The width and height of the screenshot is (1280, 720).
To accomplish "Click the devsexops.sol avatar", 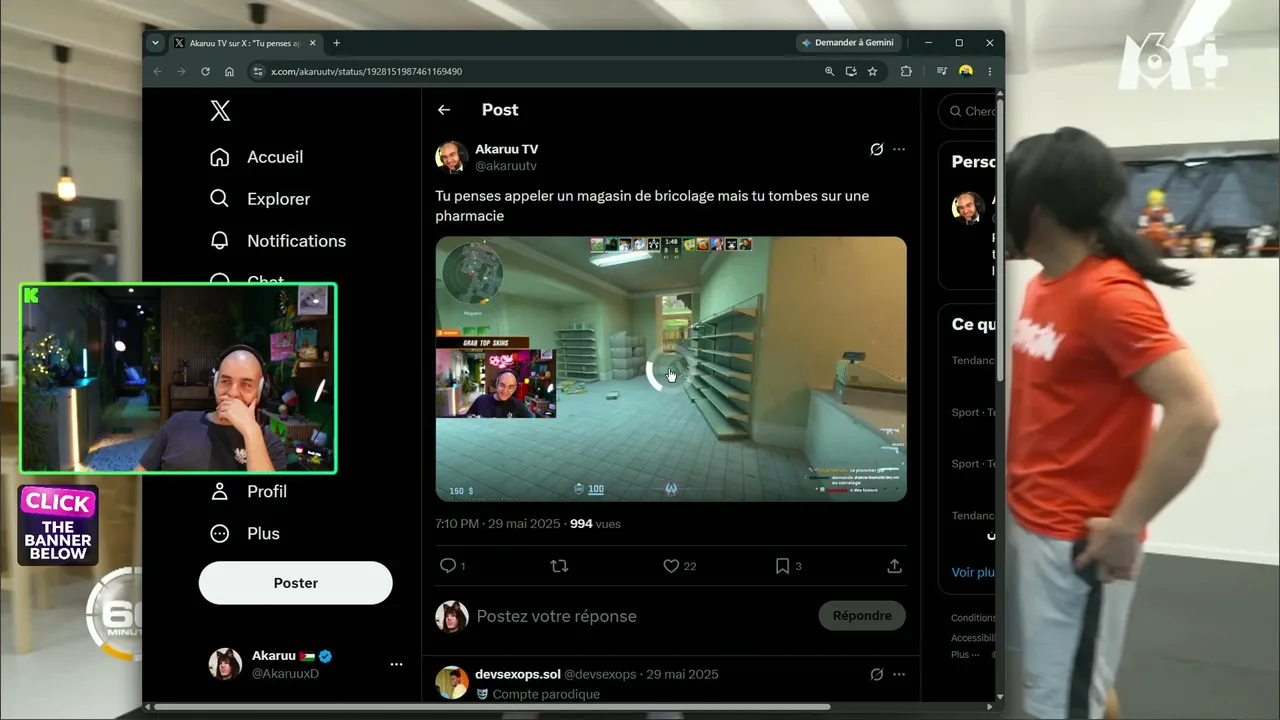I will (x=452, y=683).
